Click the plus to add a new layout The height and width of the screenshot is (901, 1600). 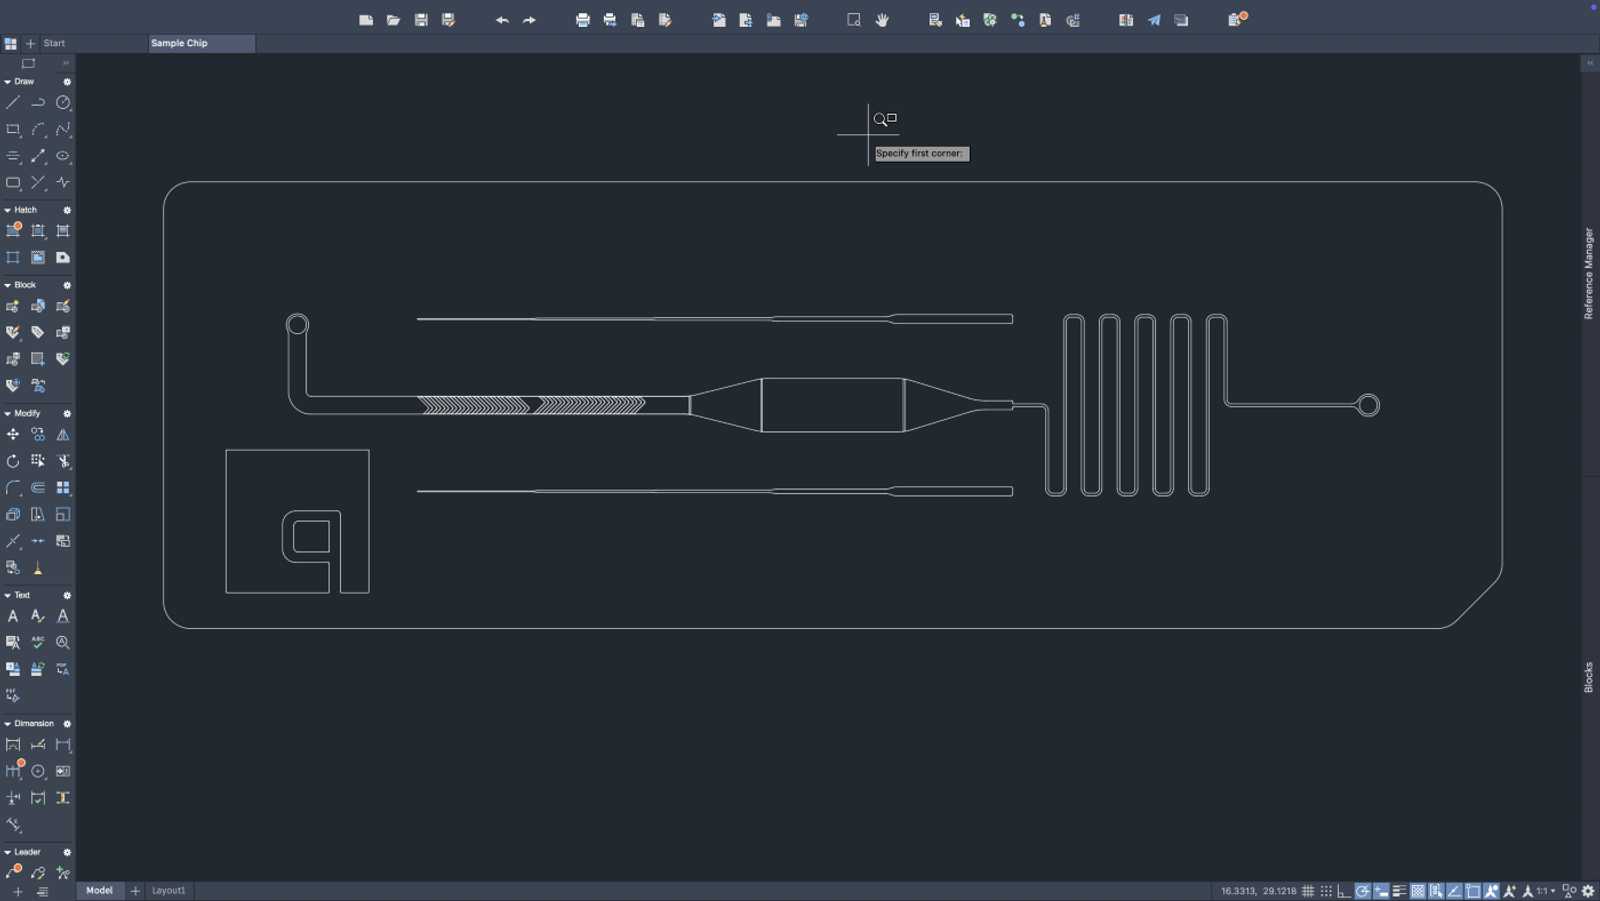[135, 890]
